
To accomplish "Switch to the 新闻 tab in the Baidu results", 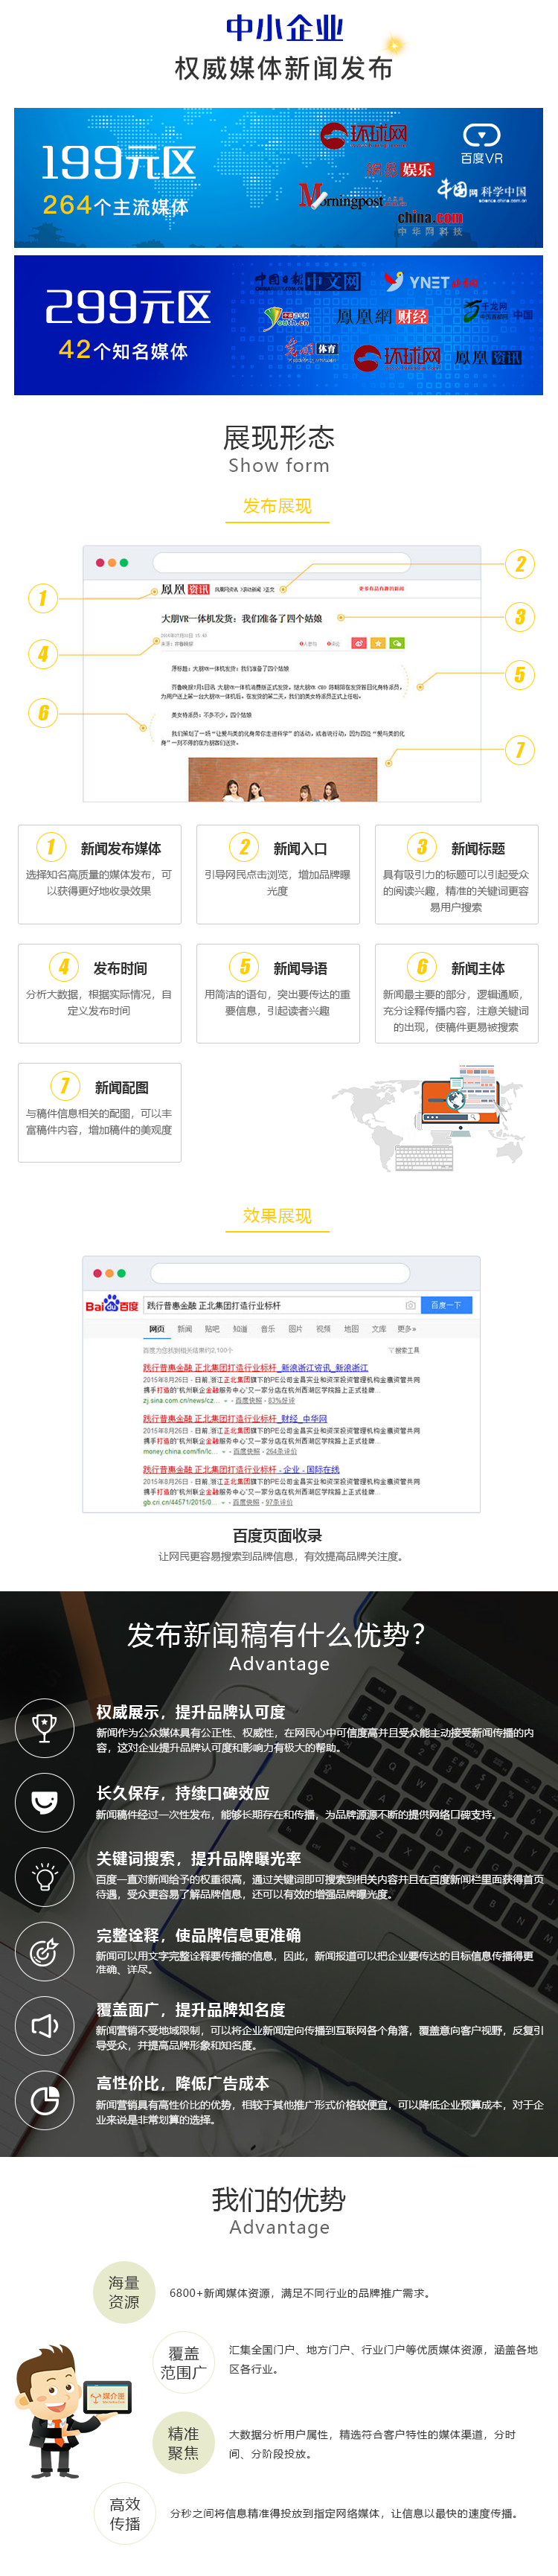I will coord(184,1329).
